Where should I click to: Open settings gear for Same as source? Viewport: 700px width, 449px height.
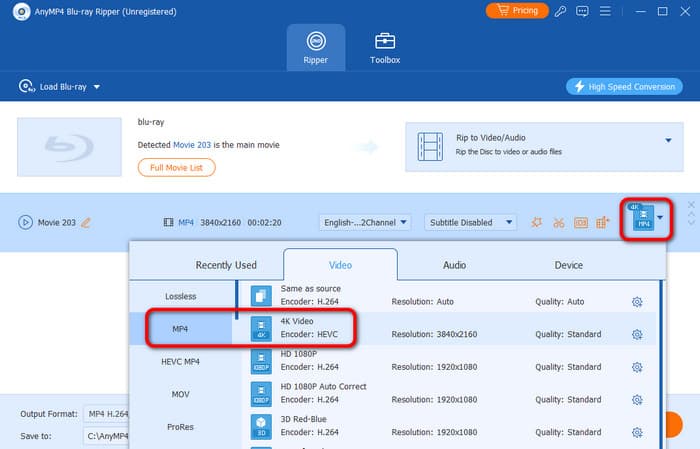[x=637, y=302]
